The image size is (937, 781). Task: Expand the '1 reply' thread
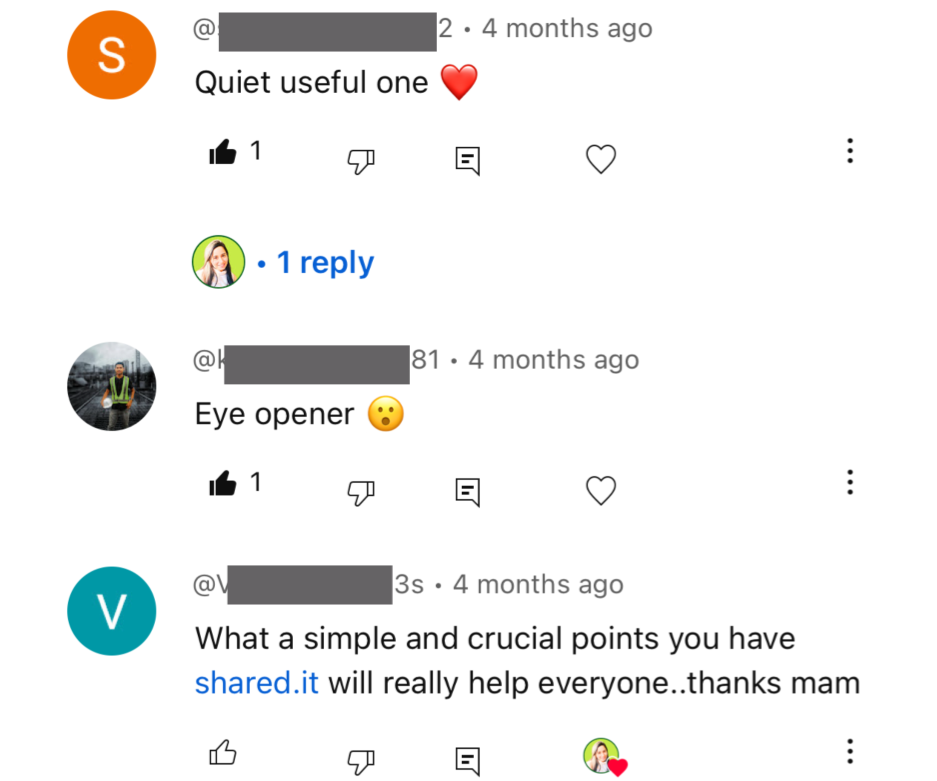pyautogui.click(x=324, y=263)
